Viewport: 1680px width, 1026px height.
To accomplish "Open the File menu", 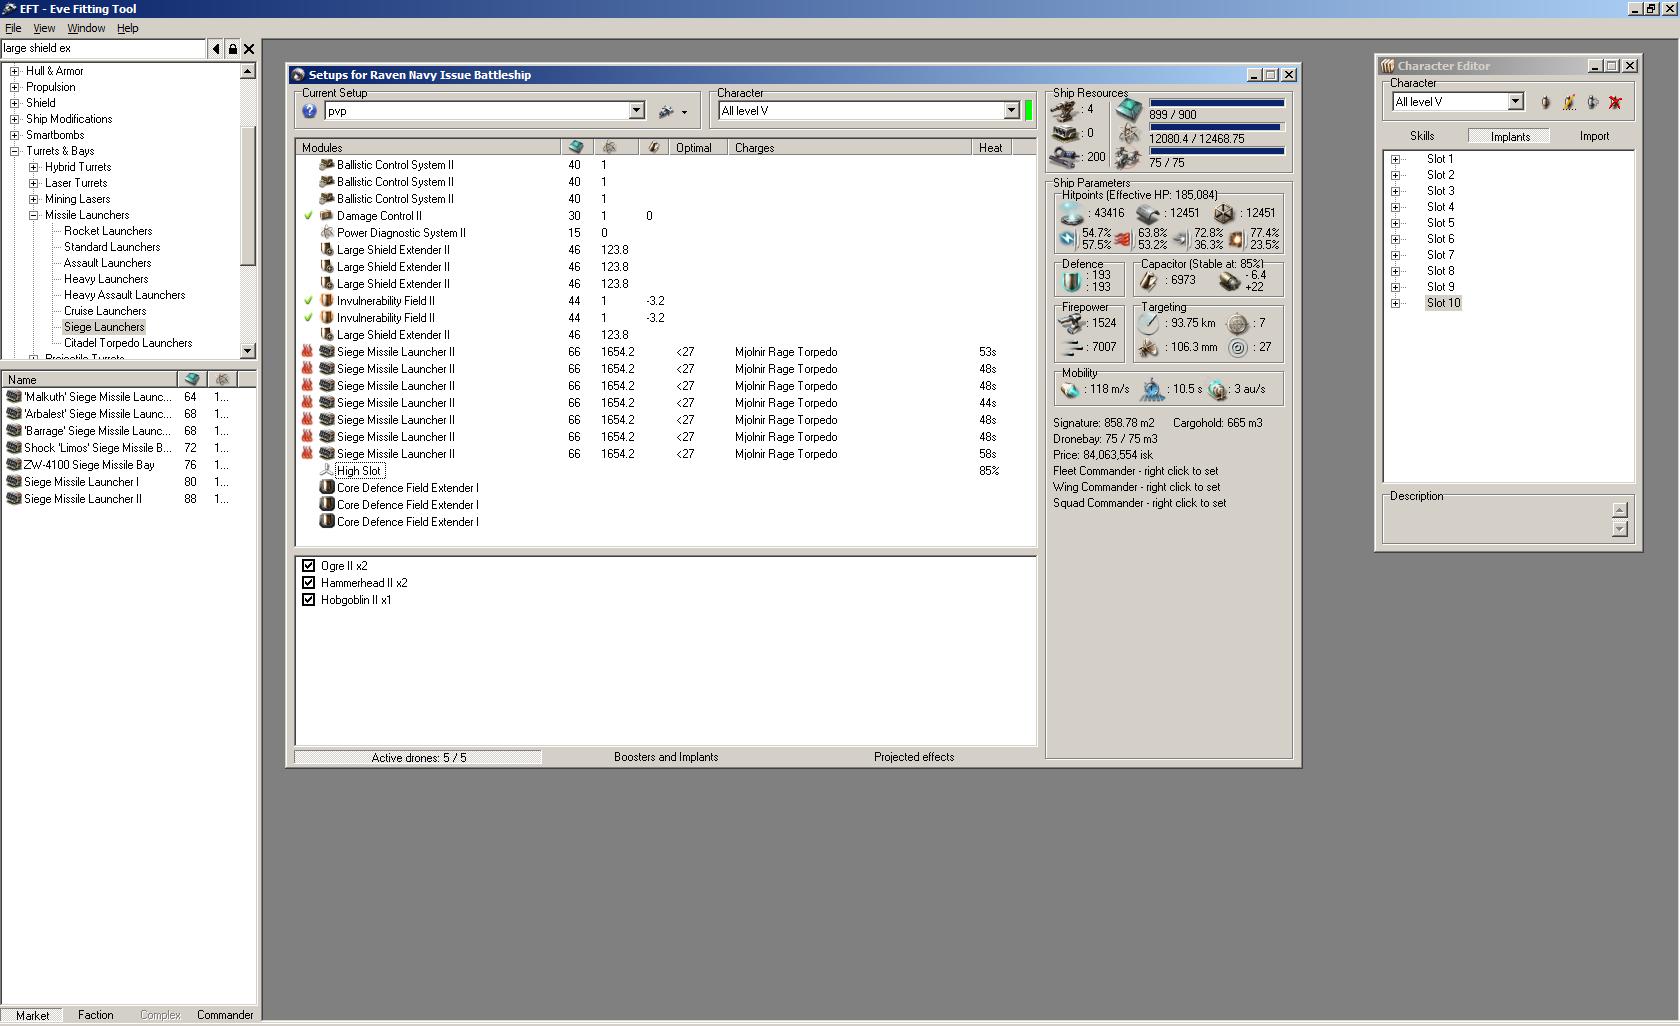I will click(13, 28).
